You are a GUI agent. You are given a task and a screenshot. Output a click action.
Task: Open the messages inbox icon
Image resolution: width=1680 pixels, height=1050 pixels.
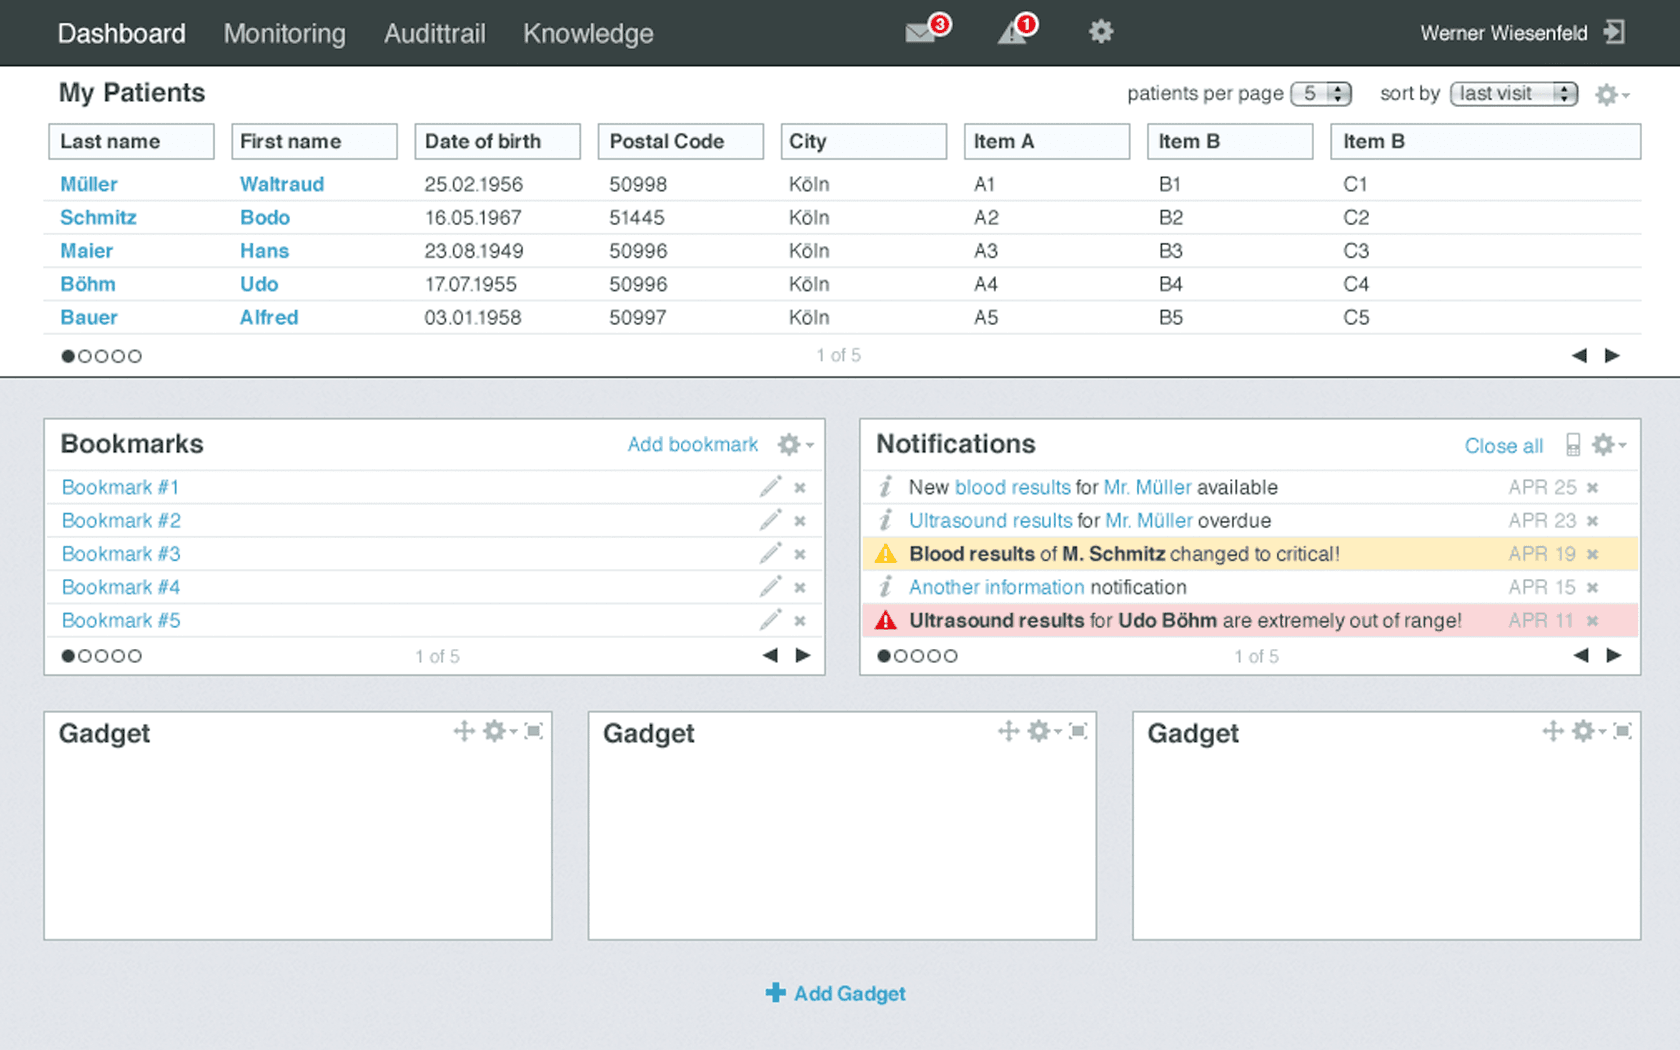pos(919,32)
